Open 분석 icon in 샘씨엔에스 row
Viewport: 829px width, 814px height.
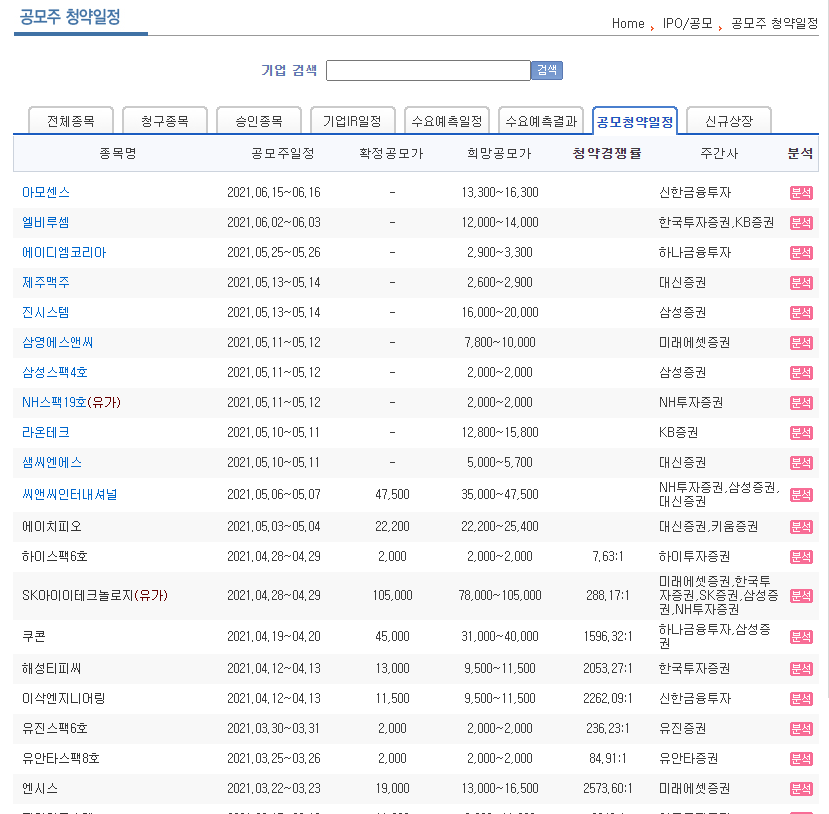[x=801, y=463]
